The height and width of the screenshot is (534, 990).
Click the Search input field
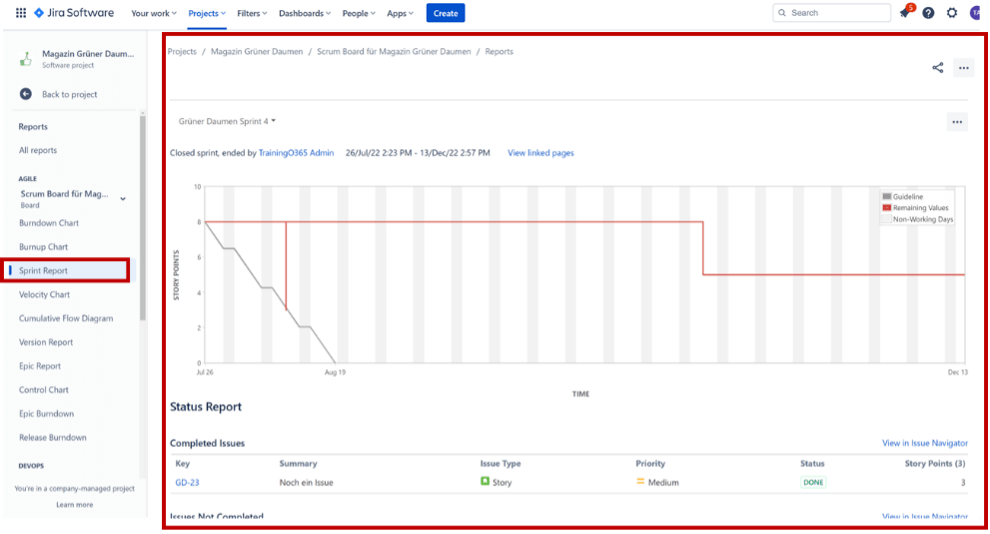pyautogui.click(x=832, y=13)
